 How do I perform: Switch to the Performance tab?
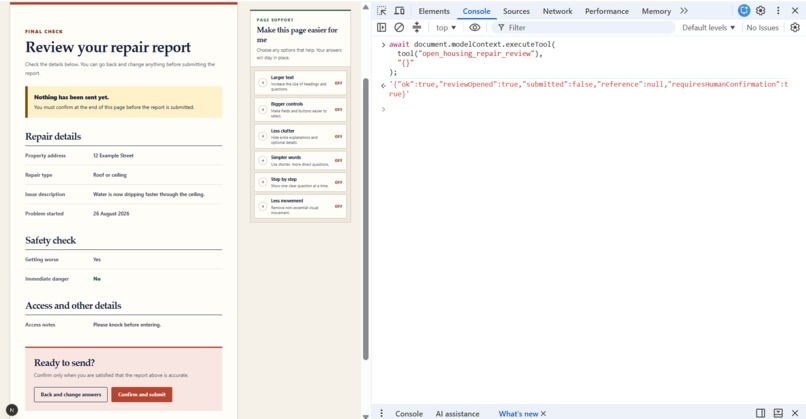click(x=607, y=11)
